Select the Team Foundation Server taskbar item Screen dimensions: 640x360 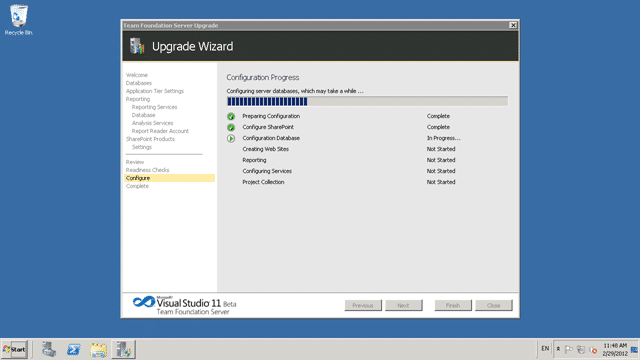124,349
